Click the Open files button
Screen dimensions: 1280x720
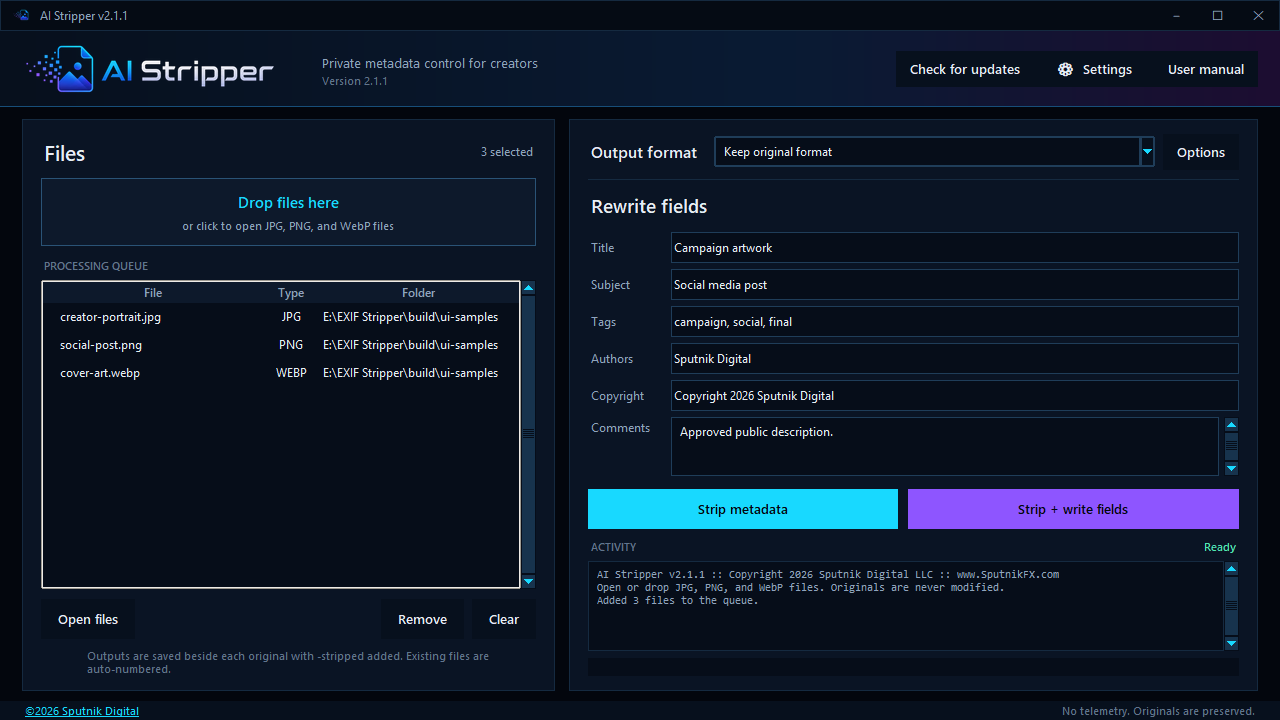pos(88,619)
